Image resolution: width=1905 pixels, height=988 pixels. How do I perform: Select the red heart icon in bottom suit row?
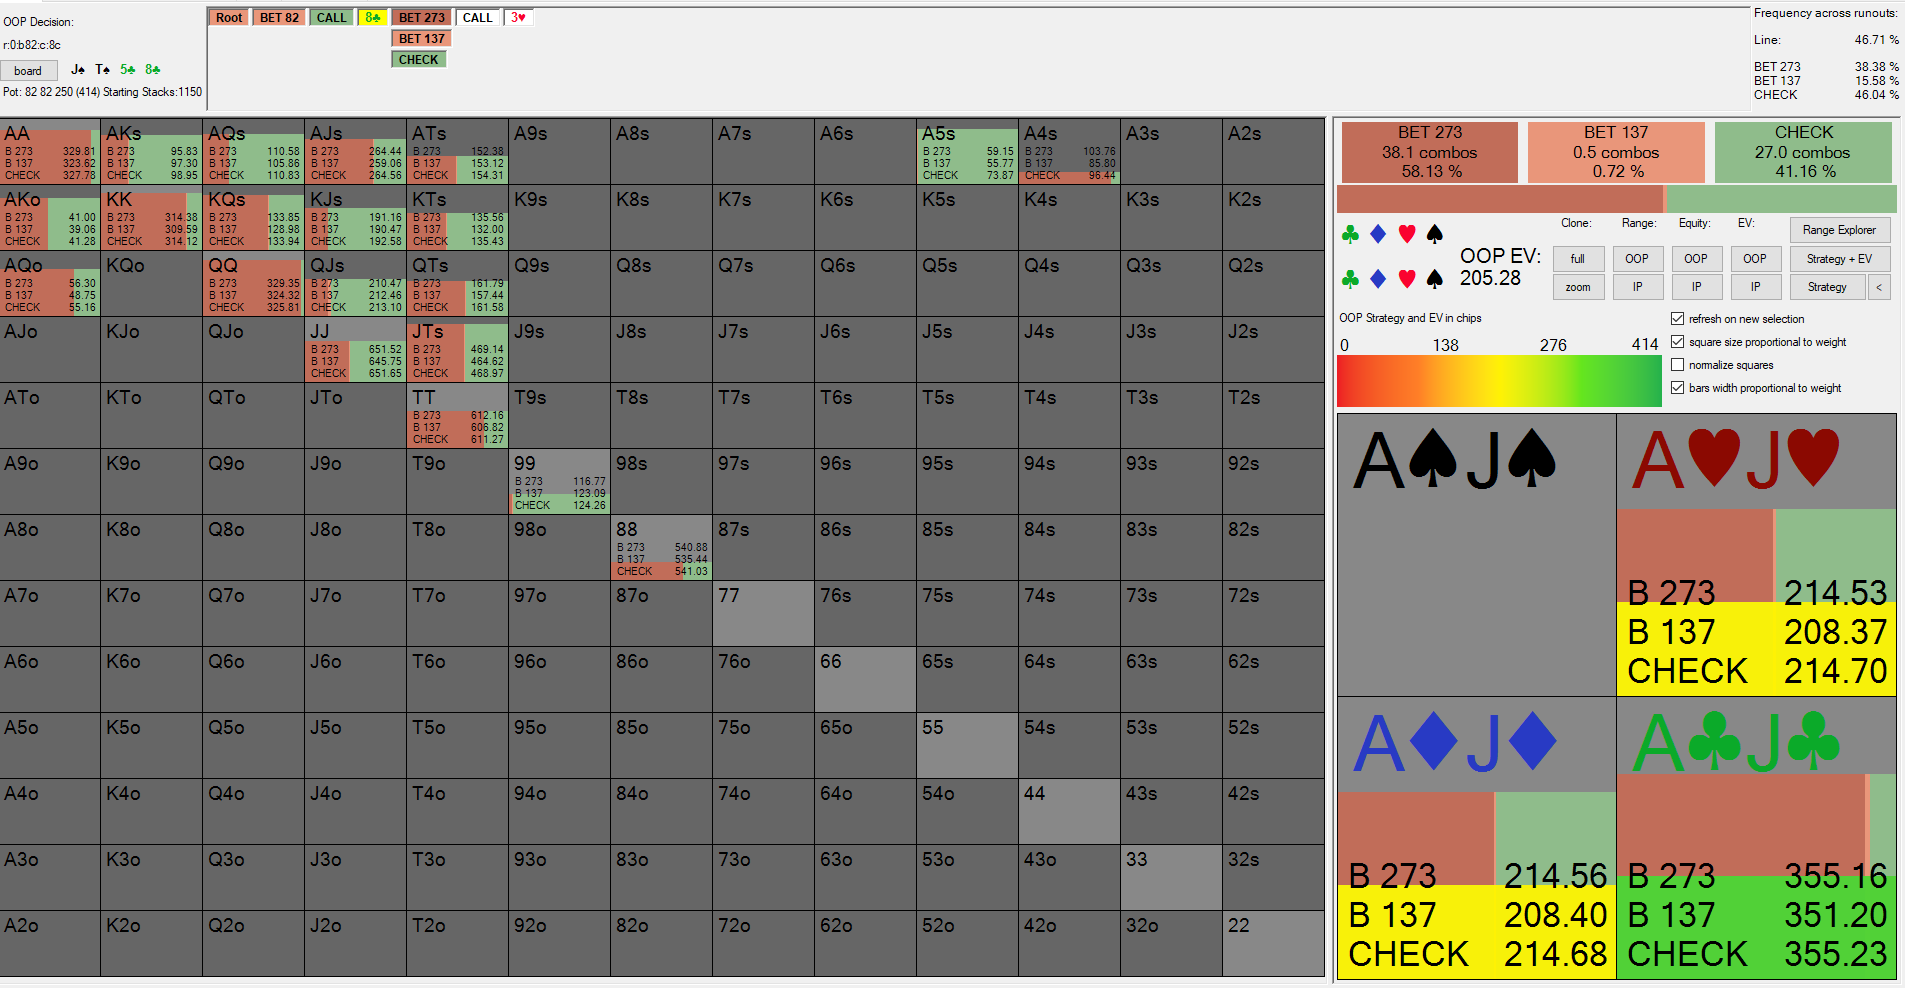[x=1407, y=279]
